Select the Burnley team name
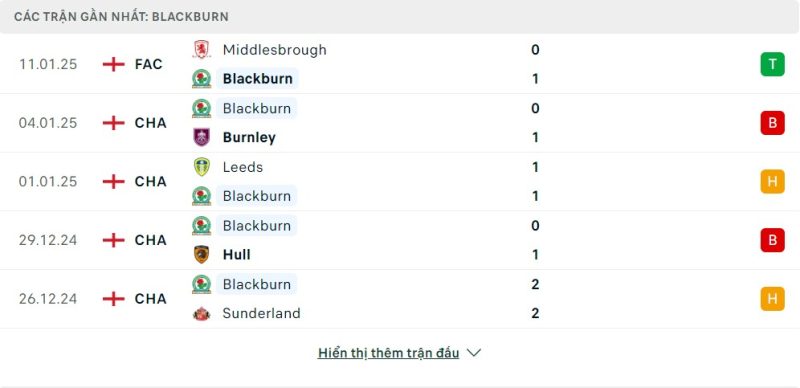 pyautogui.click(x=249, y=137)
